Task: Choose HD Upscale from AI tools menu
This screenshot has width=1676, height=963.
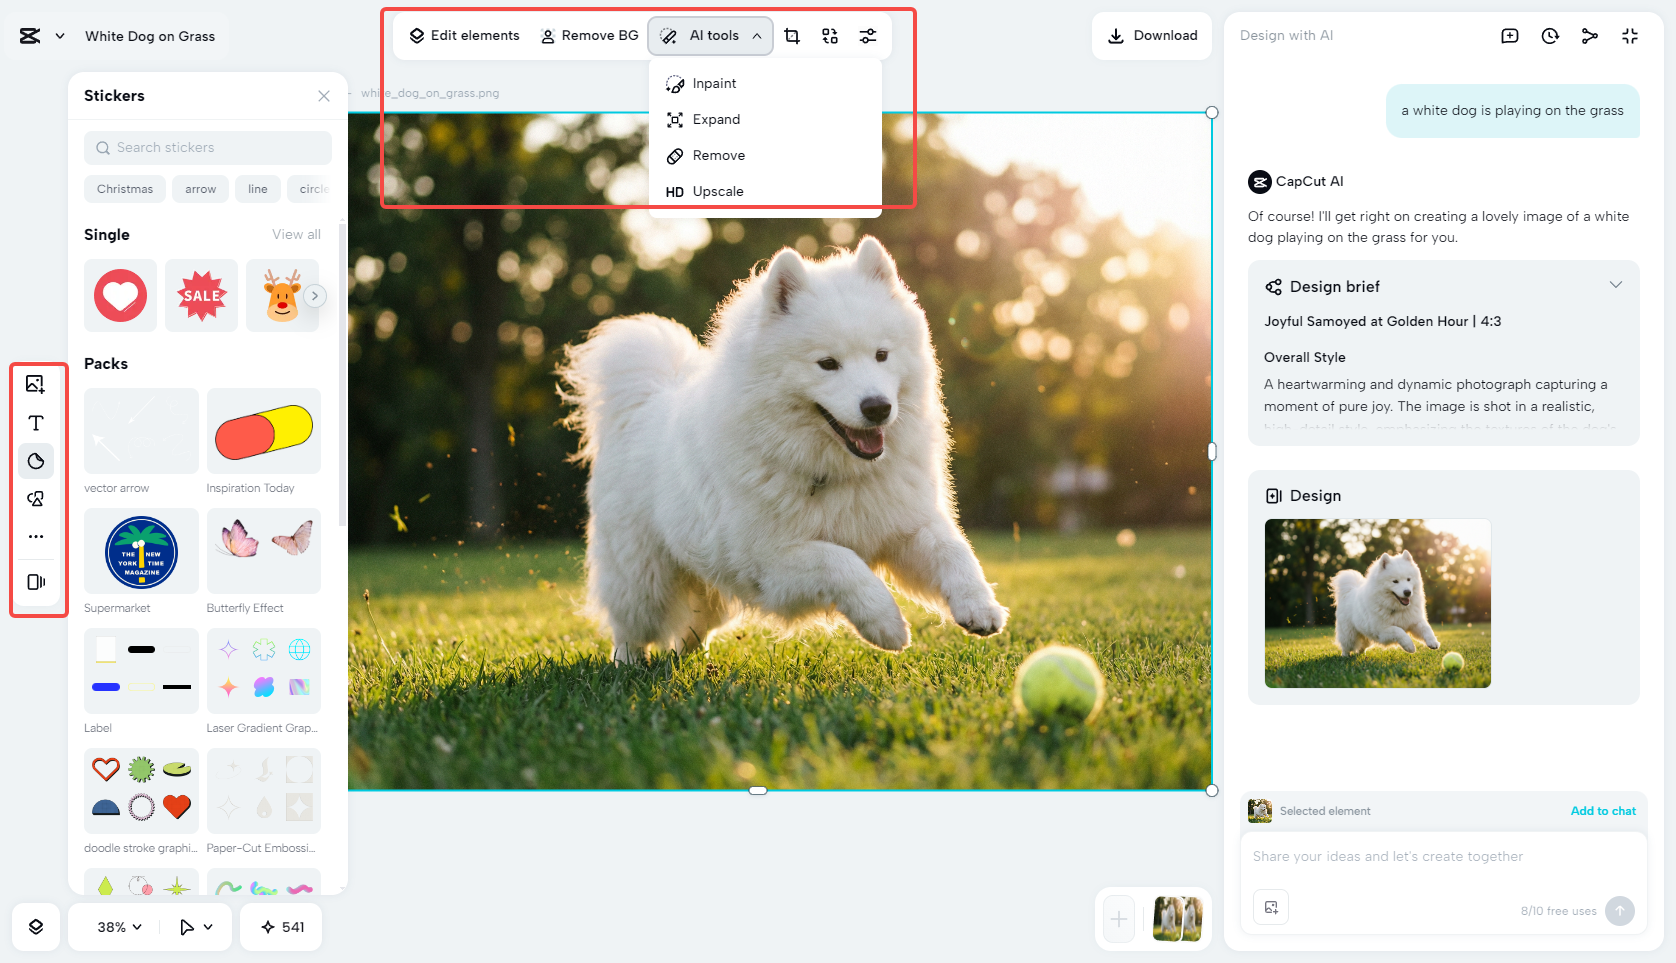Action: (x=765, y=192)
